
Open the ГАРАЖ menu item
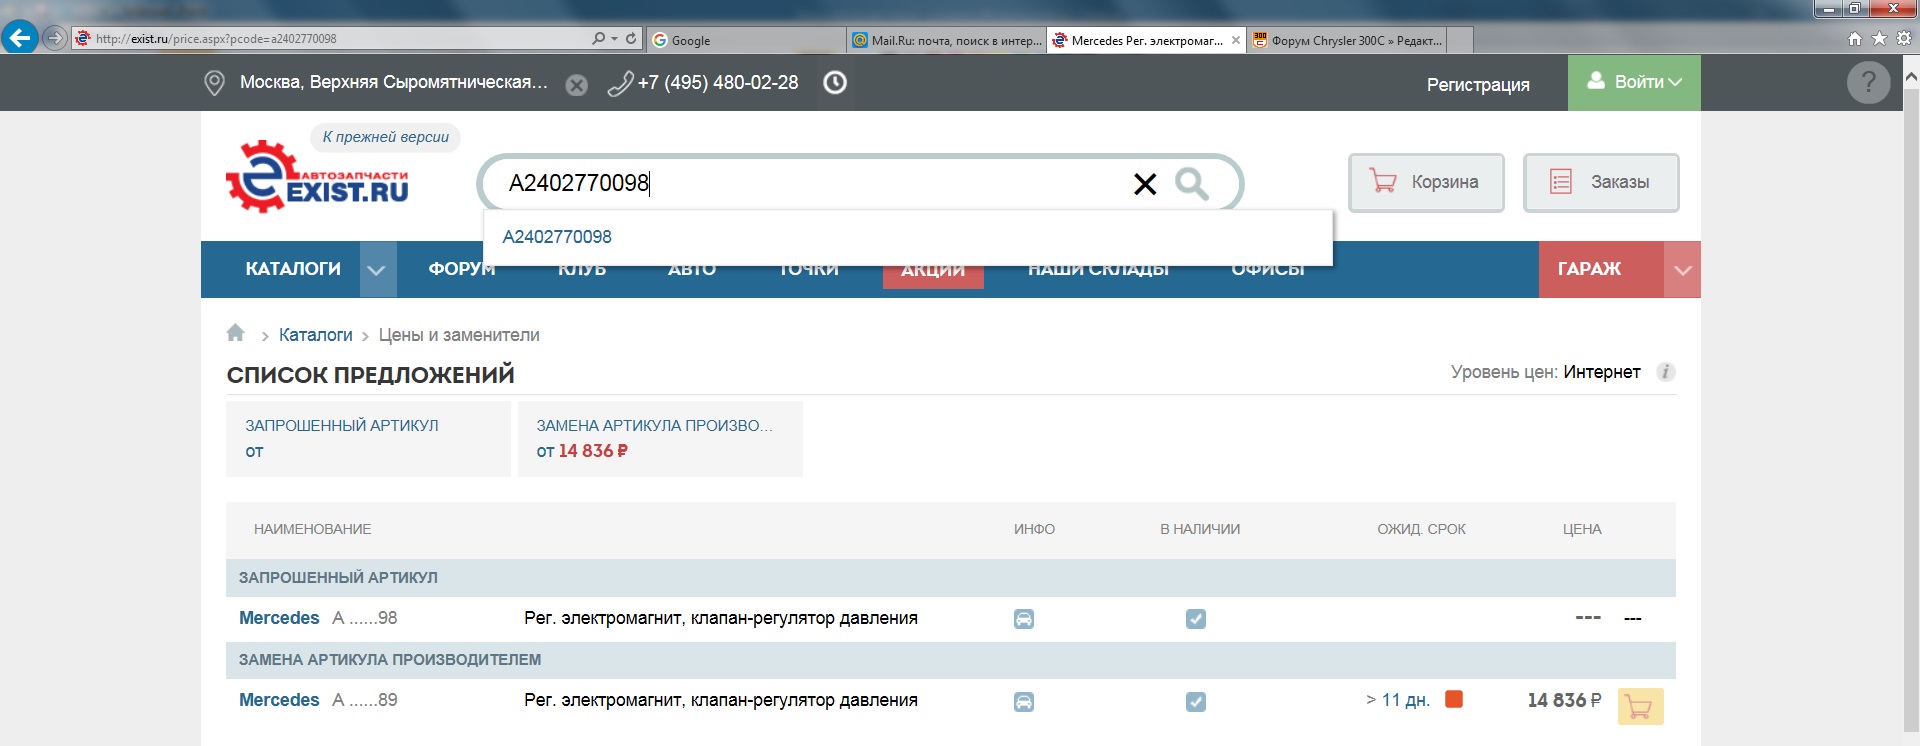click(x=1590, y=269)
